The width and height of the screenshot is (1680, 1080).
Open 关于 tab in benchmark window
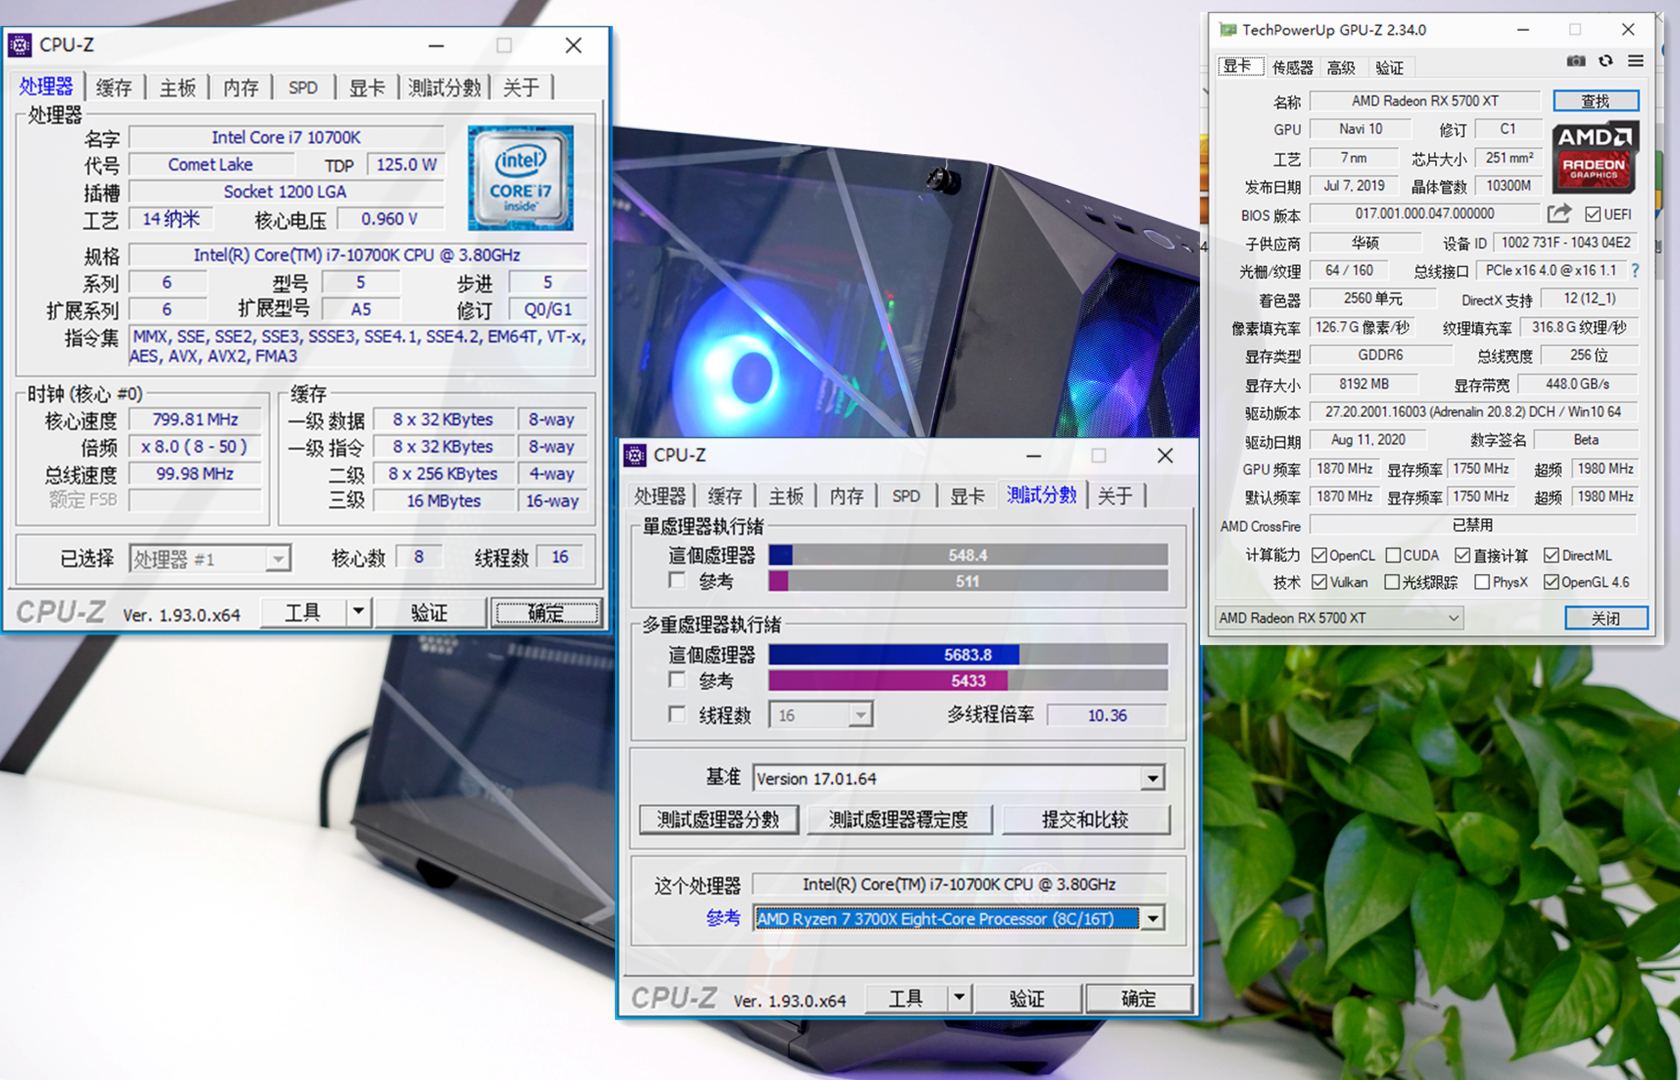point(1115,496)
